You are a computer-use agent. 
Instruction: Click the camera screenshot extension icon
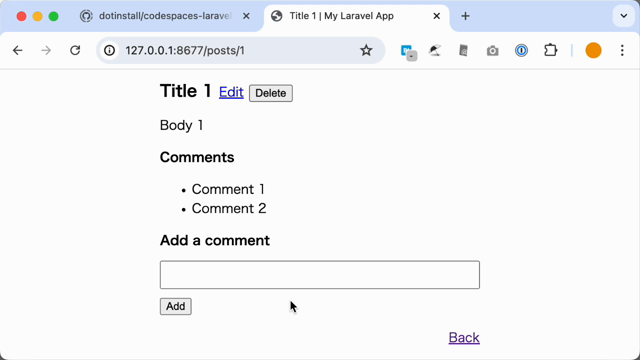tap(493, 51)
